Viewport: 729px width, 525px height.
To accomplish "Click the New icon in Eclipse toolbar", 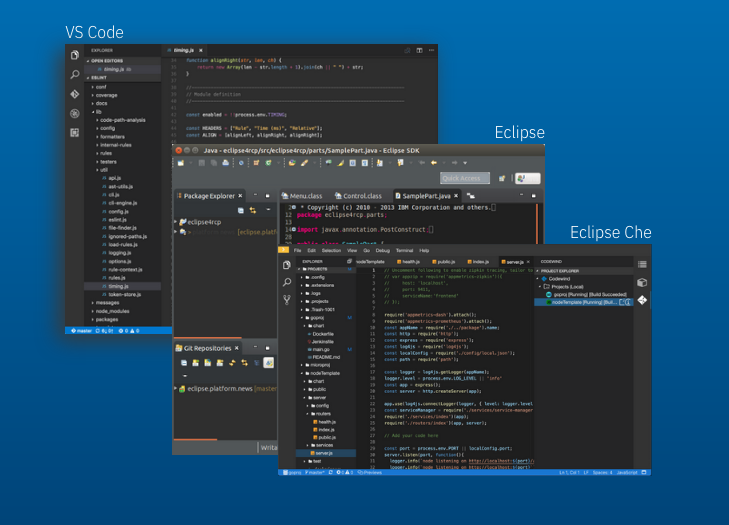I will tap(180, 163).
